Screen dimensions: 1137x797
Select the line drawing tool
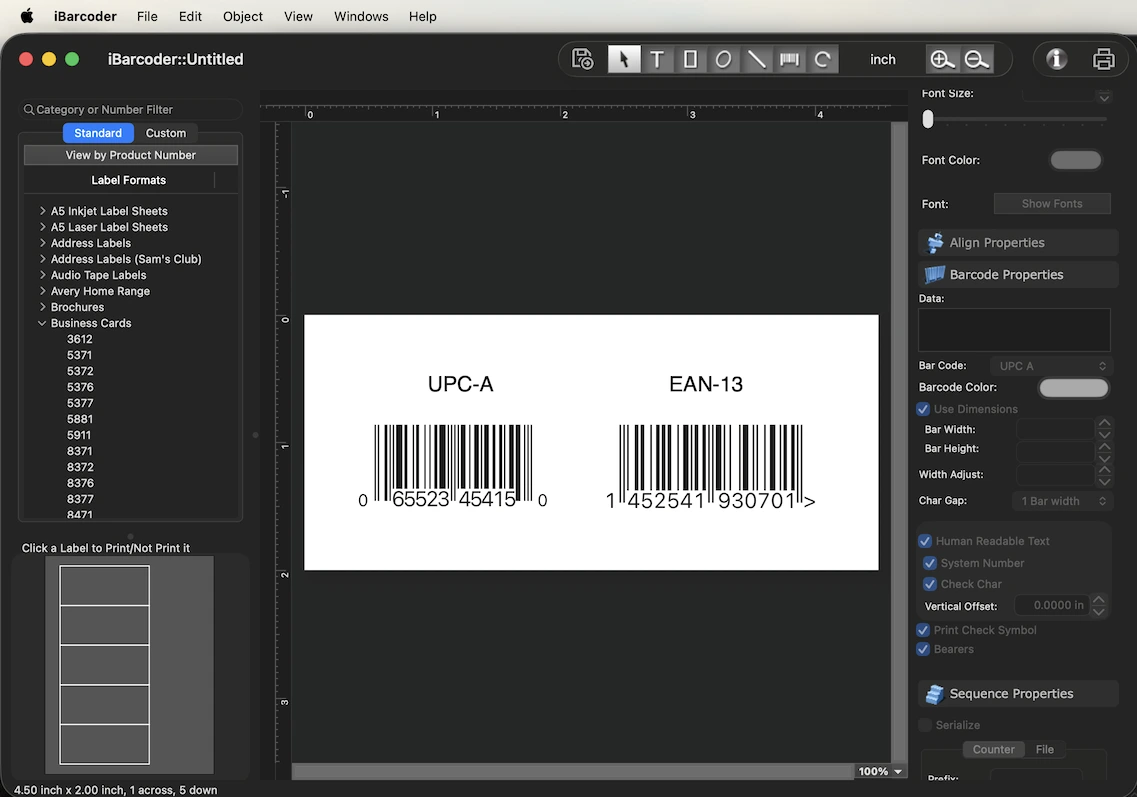(x=756, y=59)
